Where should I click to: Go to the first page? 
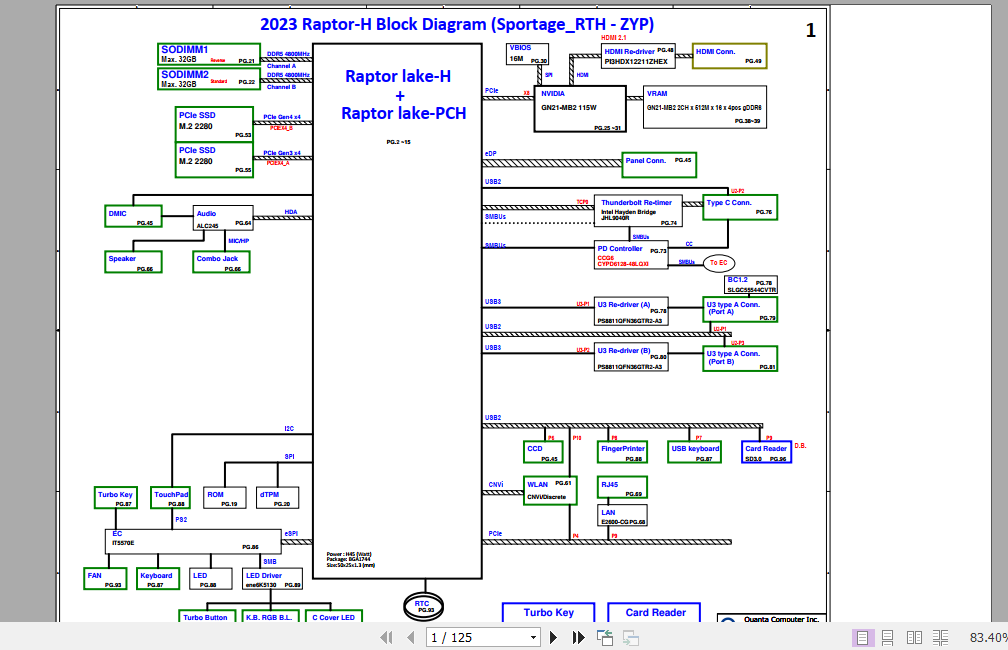(386, 637)
